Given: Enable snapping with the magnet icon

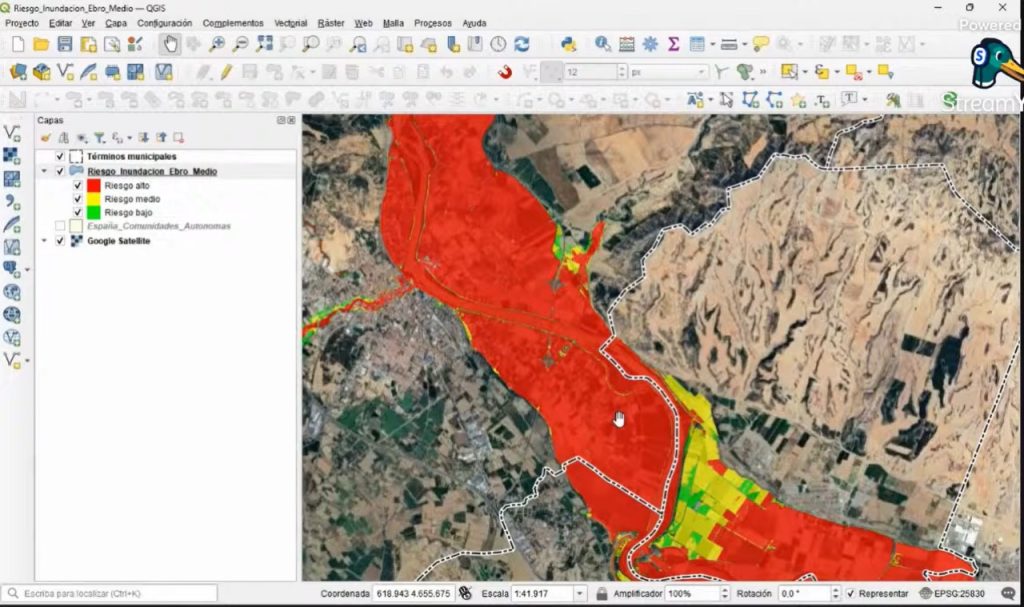Looking at the screenshot, I should pyautogui.click(x=504, y=72).
